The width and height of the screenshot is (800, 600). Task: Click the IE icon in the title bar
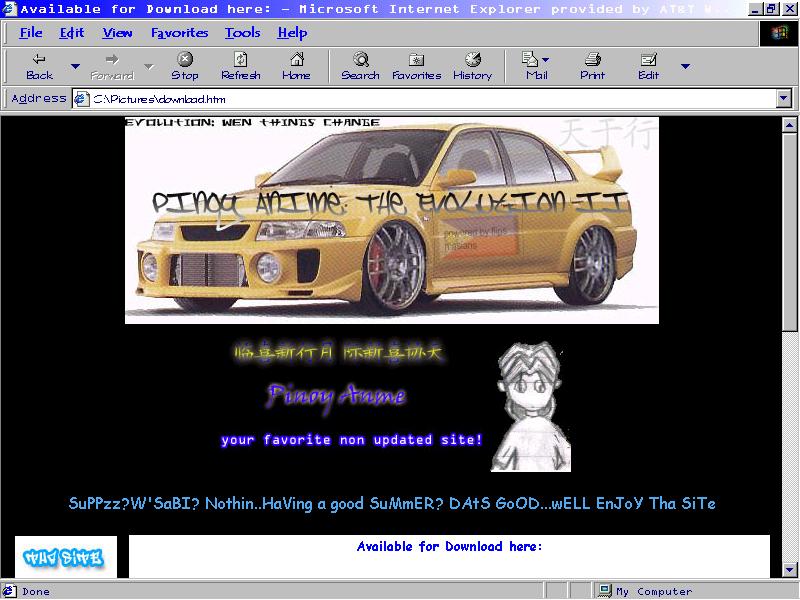click(10, 9)
